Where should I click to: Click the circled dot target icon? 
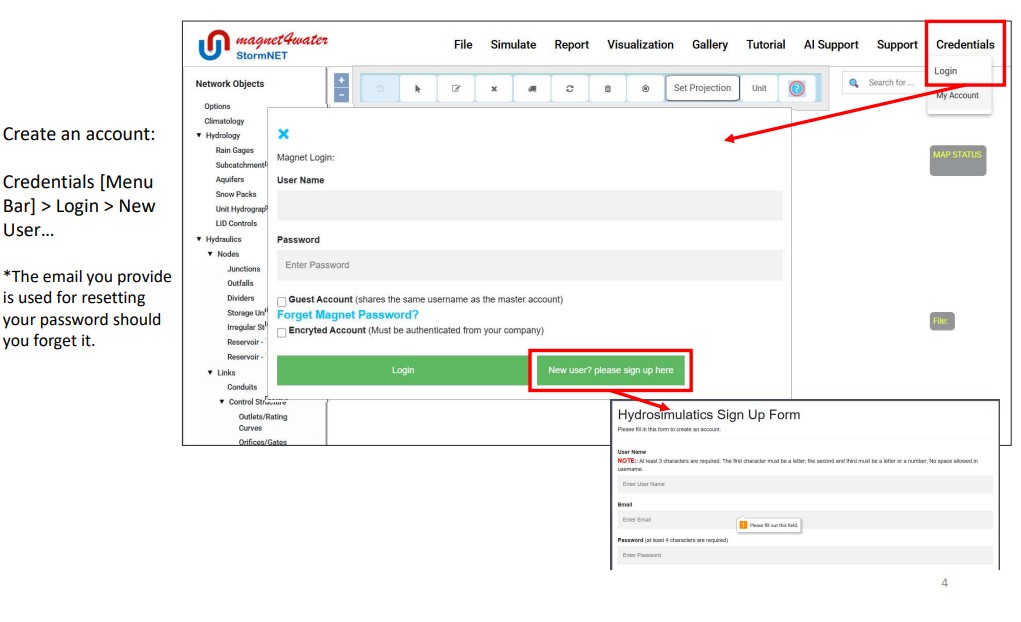[645, 89]
